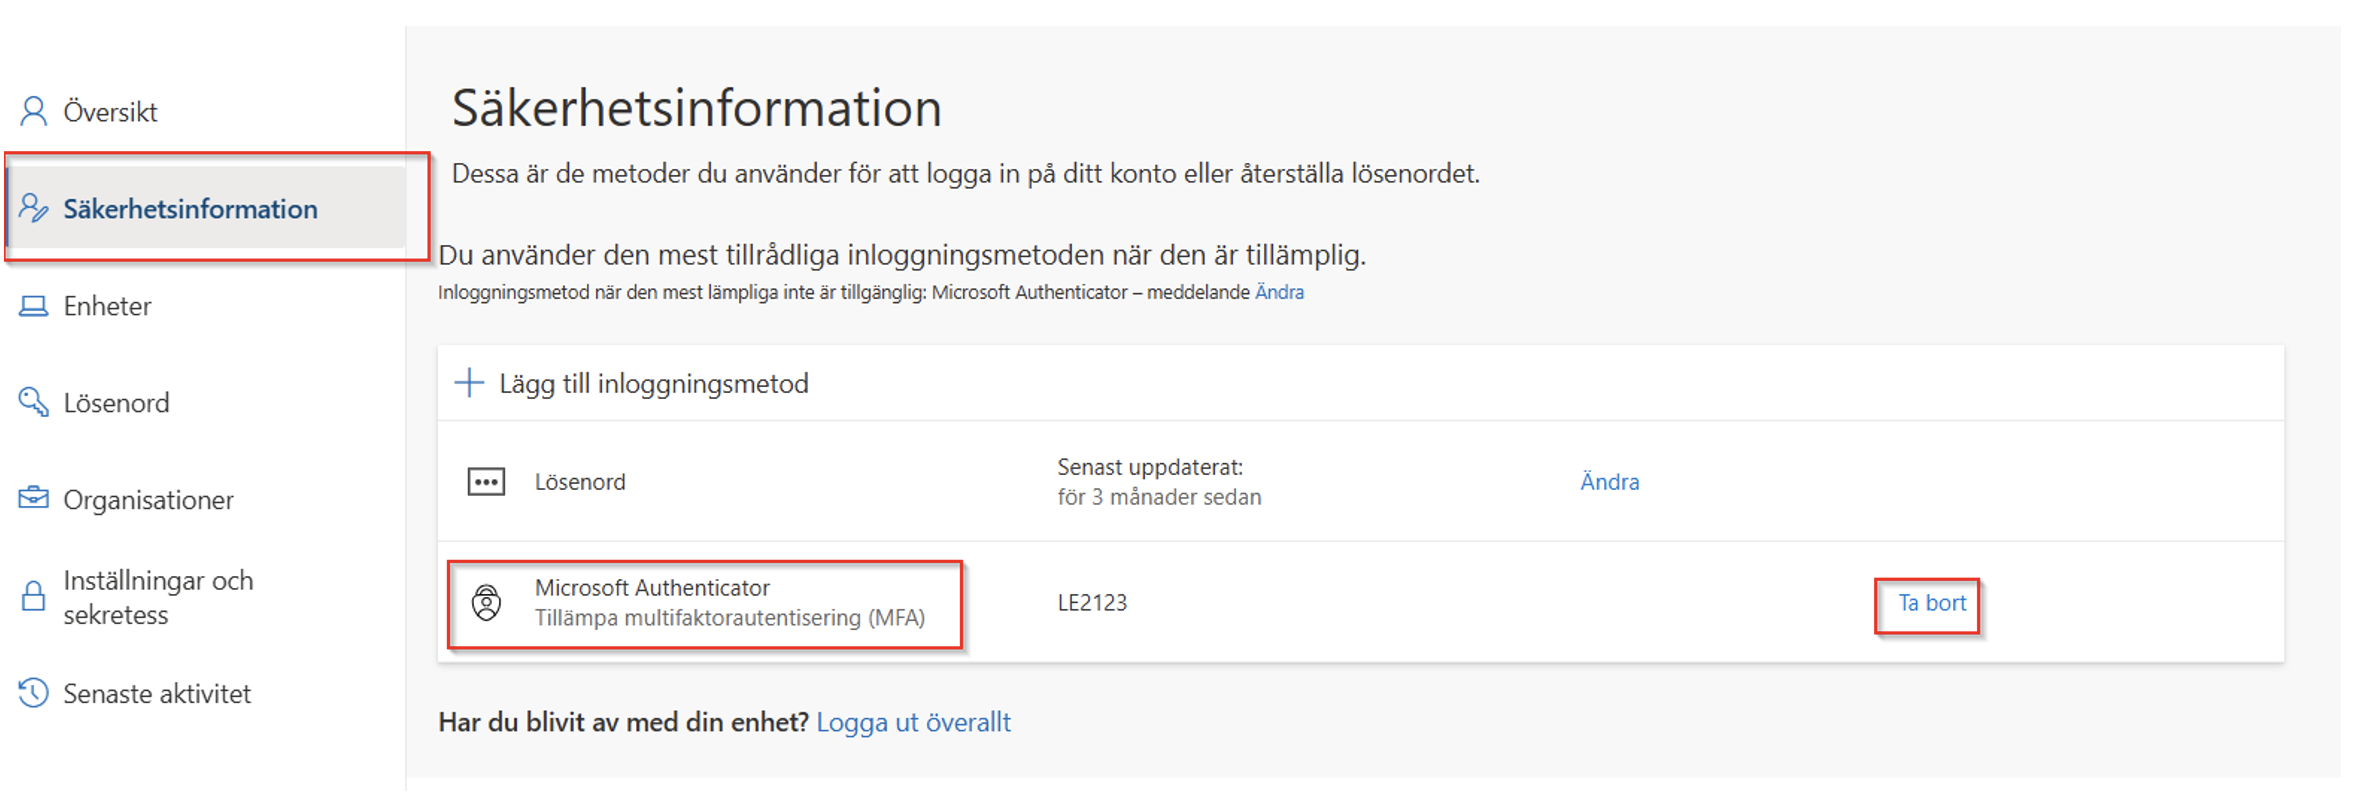This screenshot has width=2354, height=806.
Task: Open the Enheter text label in sidebar
Action: pos(107,306)
